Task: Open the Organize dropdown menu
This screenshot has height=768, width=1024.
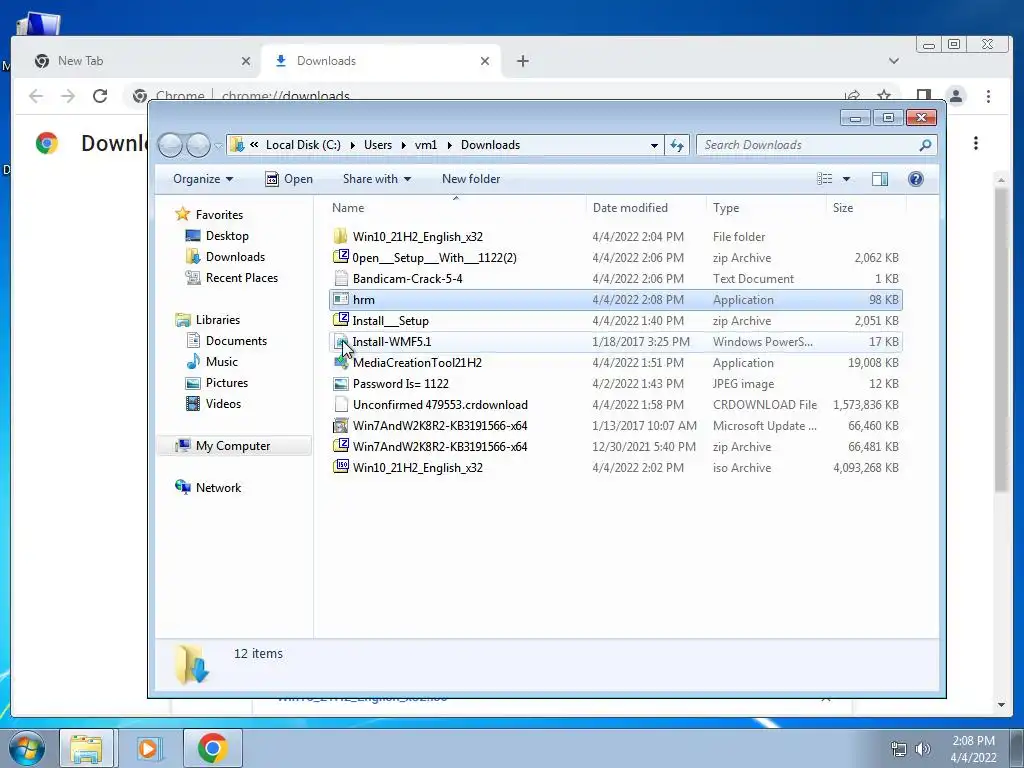Action: point(202,179)
